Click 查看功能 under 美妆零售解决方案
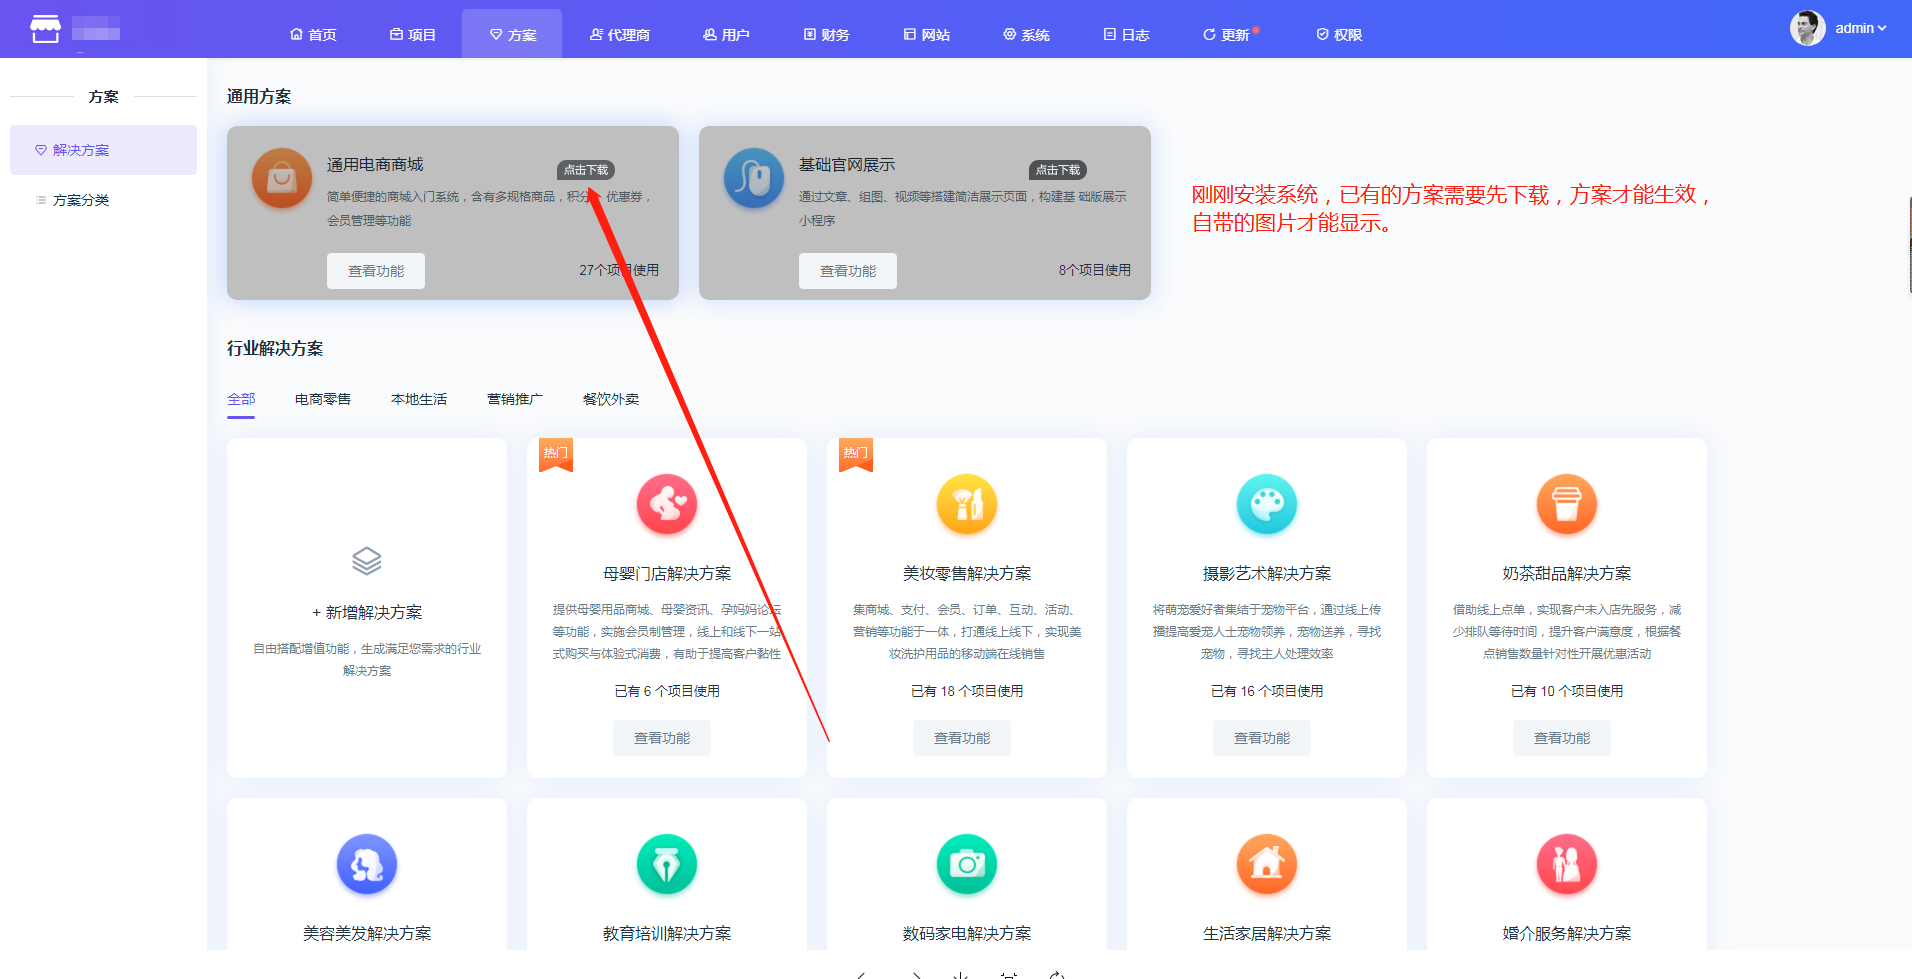The image size is (1912, 979). coord(962,738)
